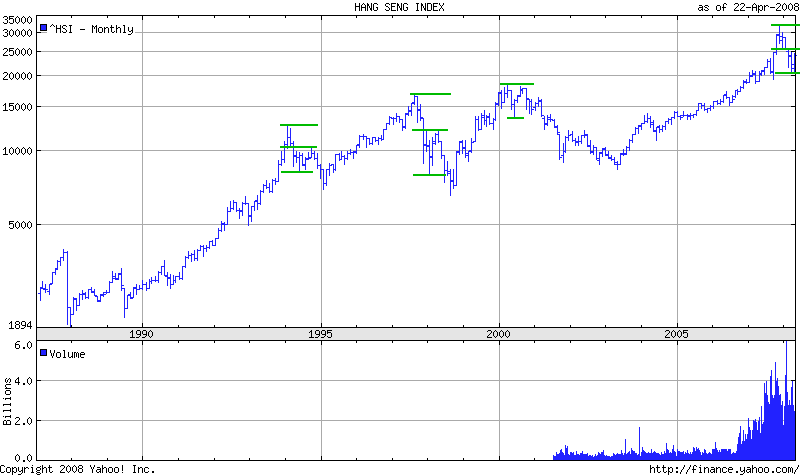Click the 4.0 volume axis label
This screenshot has height=475, width=800.
pos(24,381)
